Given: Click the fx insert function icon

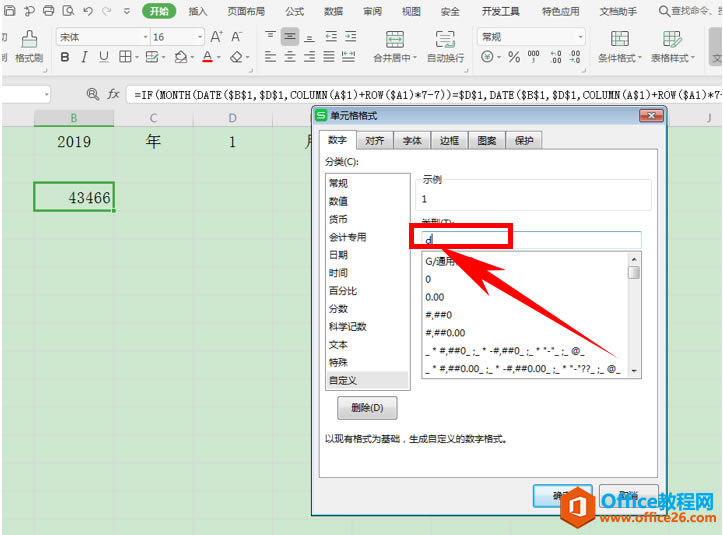Looking at the screenshot, I should pyautogui.click(x=113, y=95).
